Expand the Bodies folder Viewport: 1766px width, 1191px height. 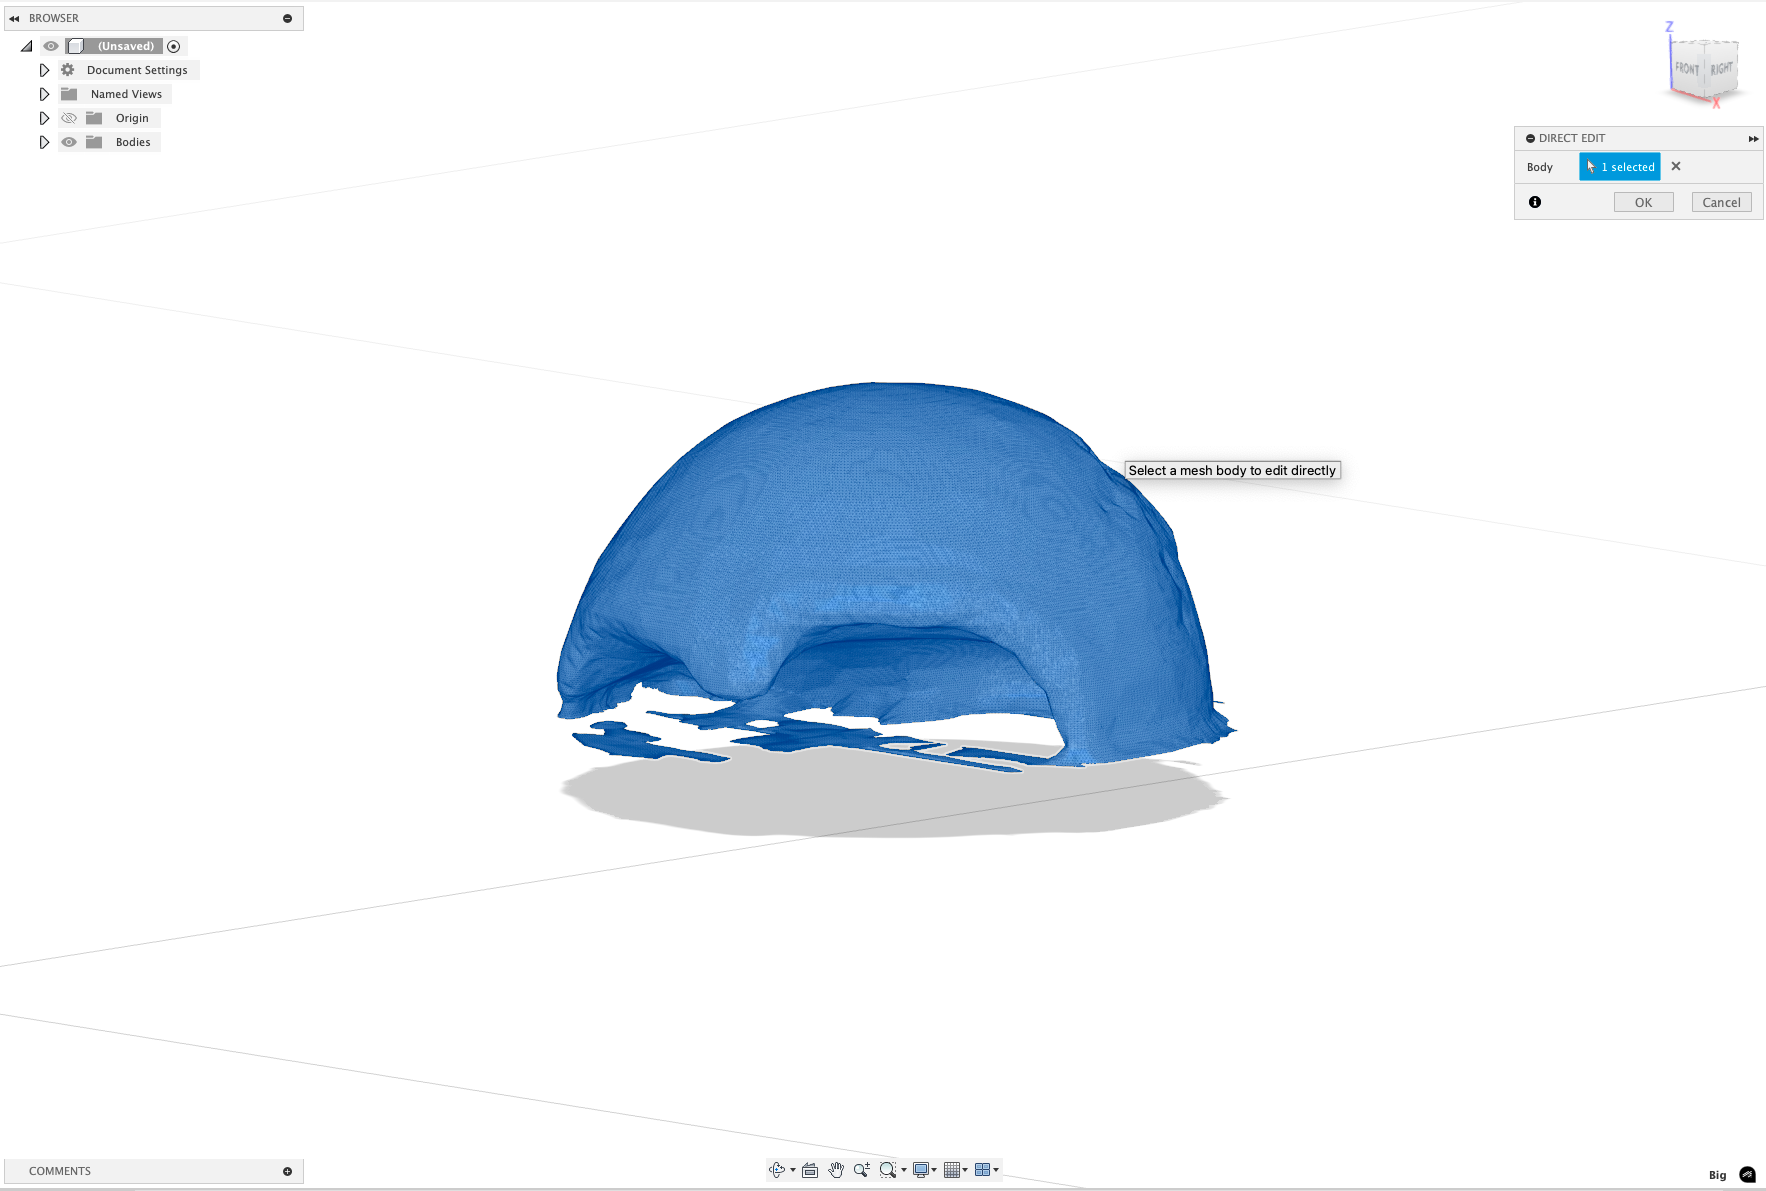(44, 142)
